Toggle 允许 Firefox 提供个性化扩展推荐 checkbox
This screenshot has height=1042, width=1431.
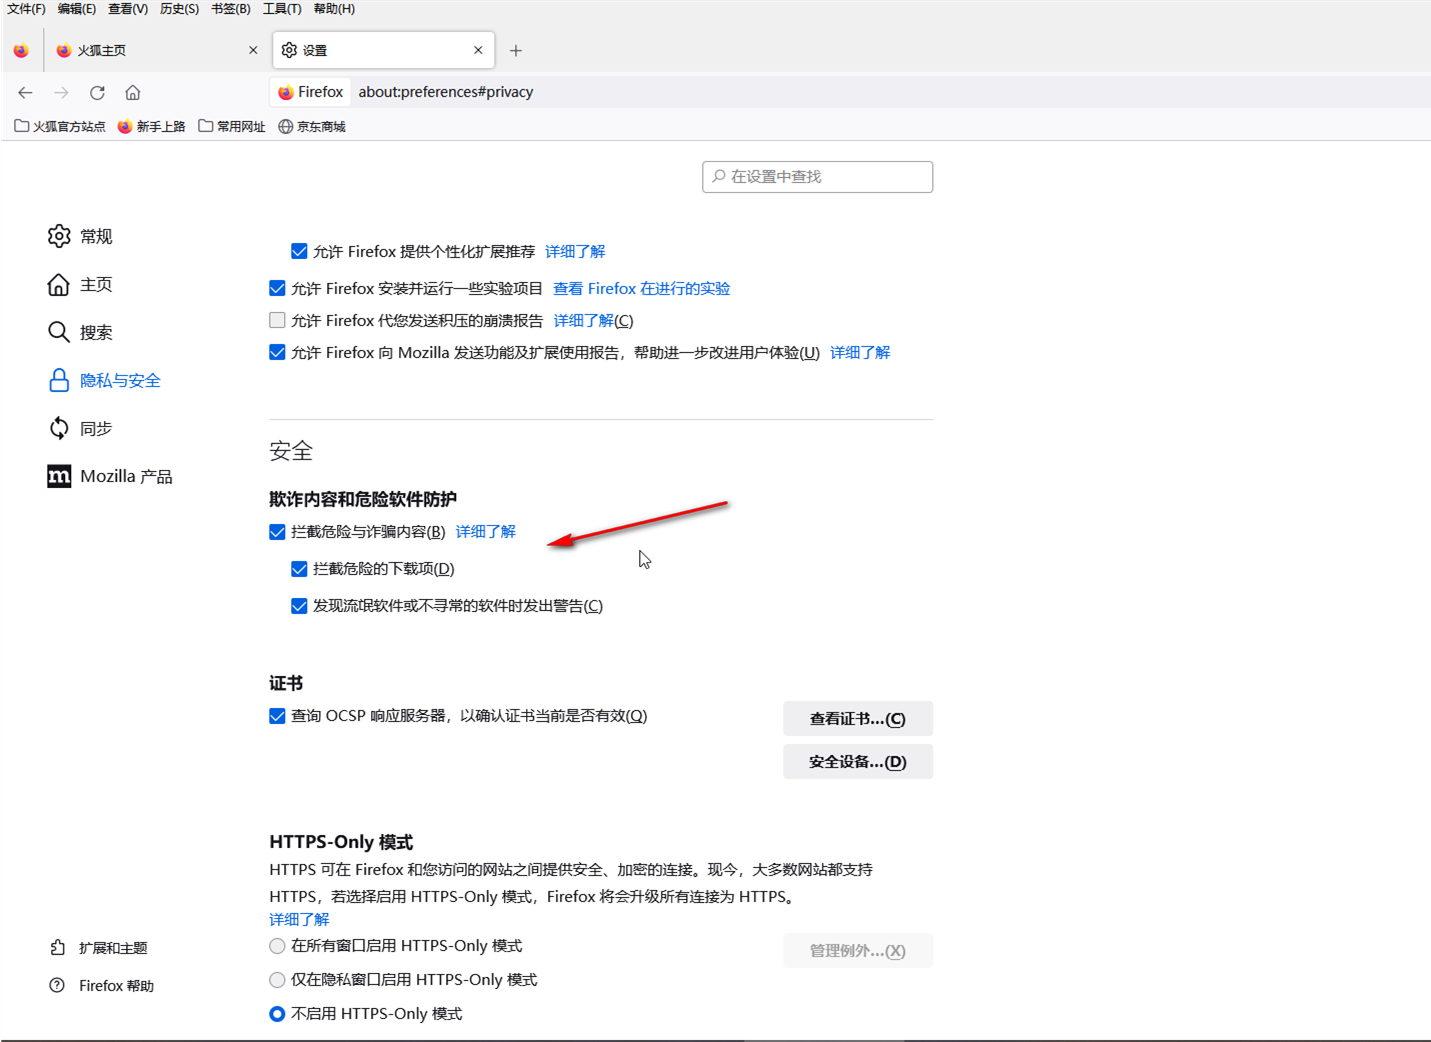pos(299,251)
